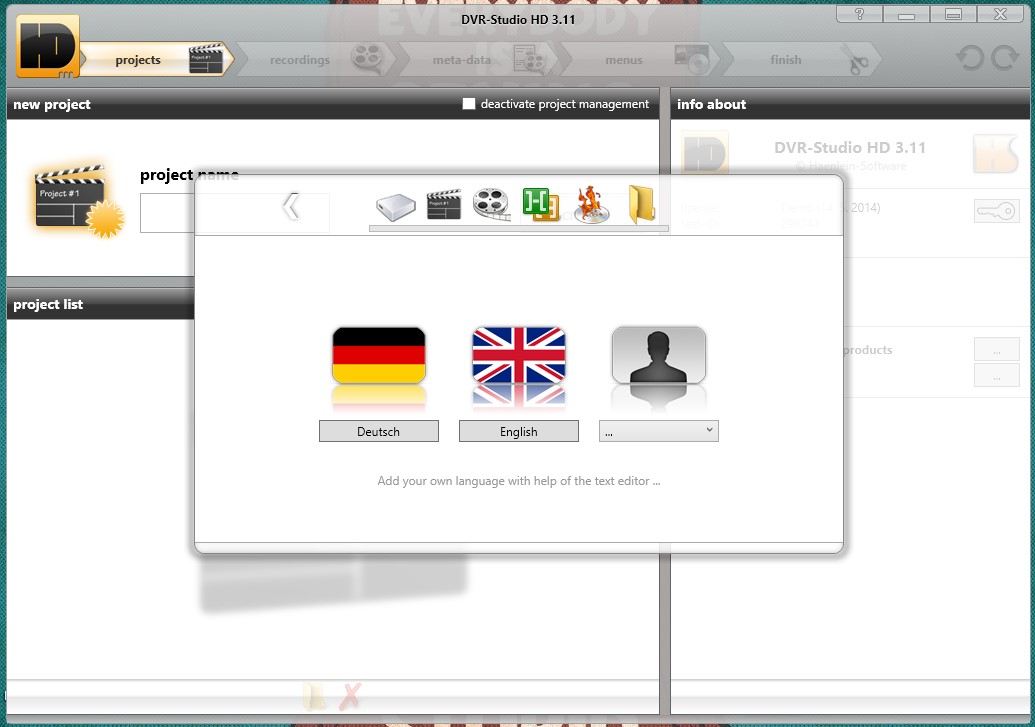This screenshot has width=1035, height=727.
Task: Switch to the finish step tab
Action: pos(801,59)
